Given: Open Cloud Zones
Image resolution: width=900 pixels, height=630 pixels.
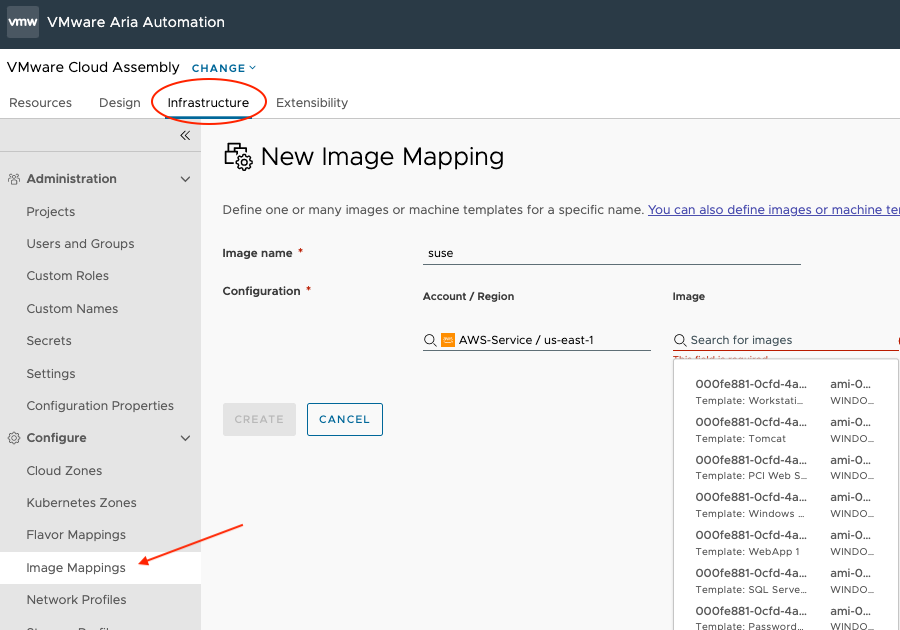Looking at the screenshot, I should (x=64, y=470).
